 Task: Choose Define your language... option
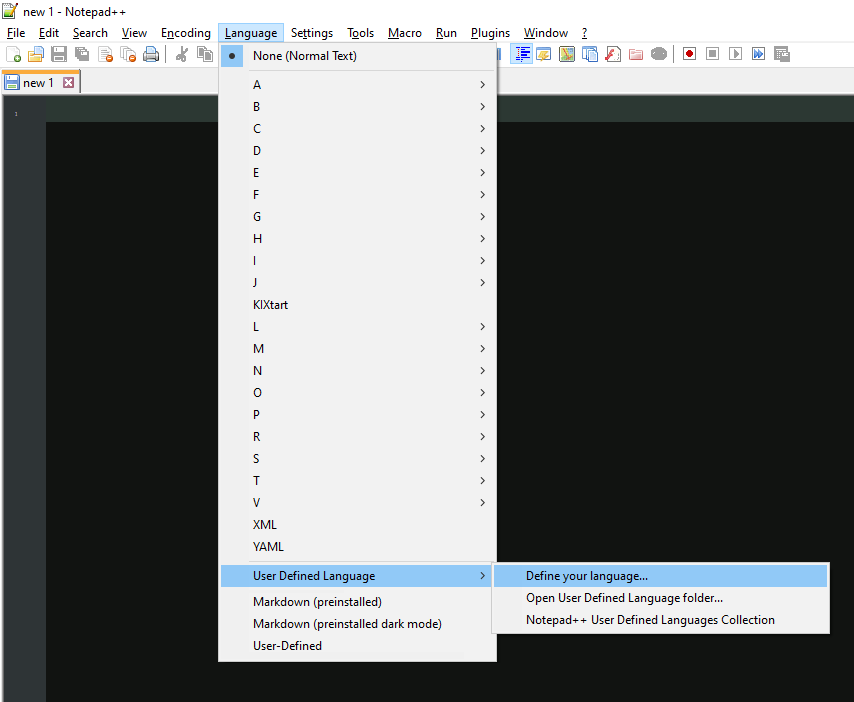click(661, 576)
